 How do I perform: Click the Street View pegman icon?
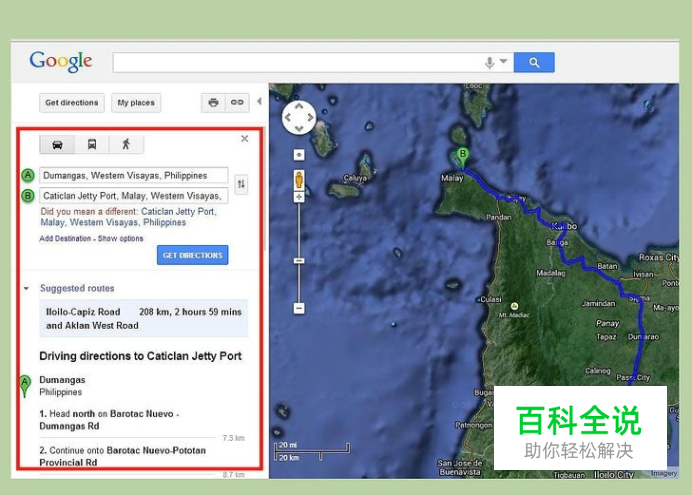point(299,180)
